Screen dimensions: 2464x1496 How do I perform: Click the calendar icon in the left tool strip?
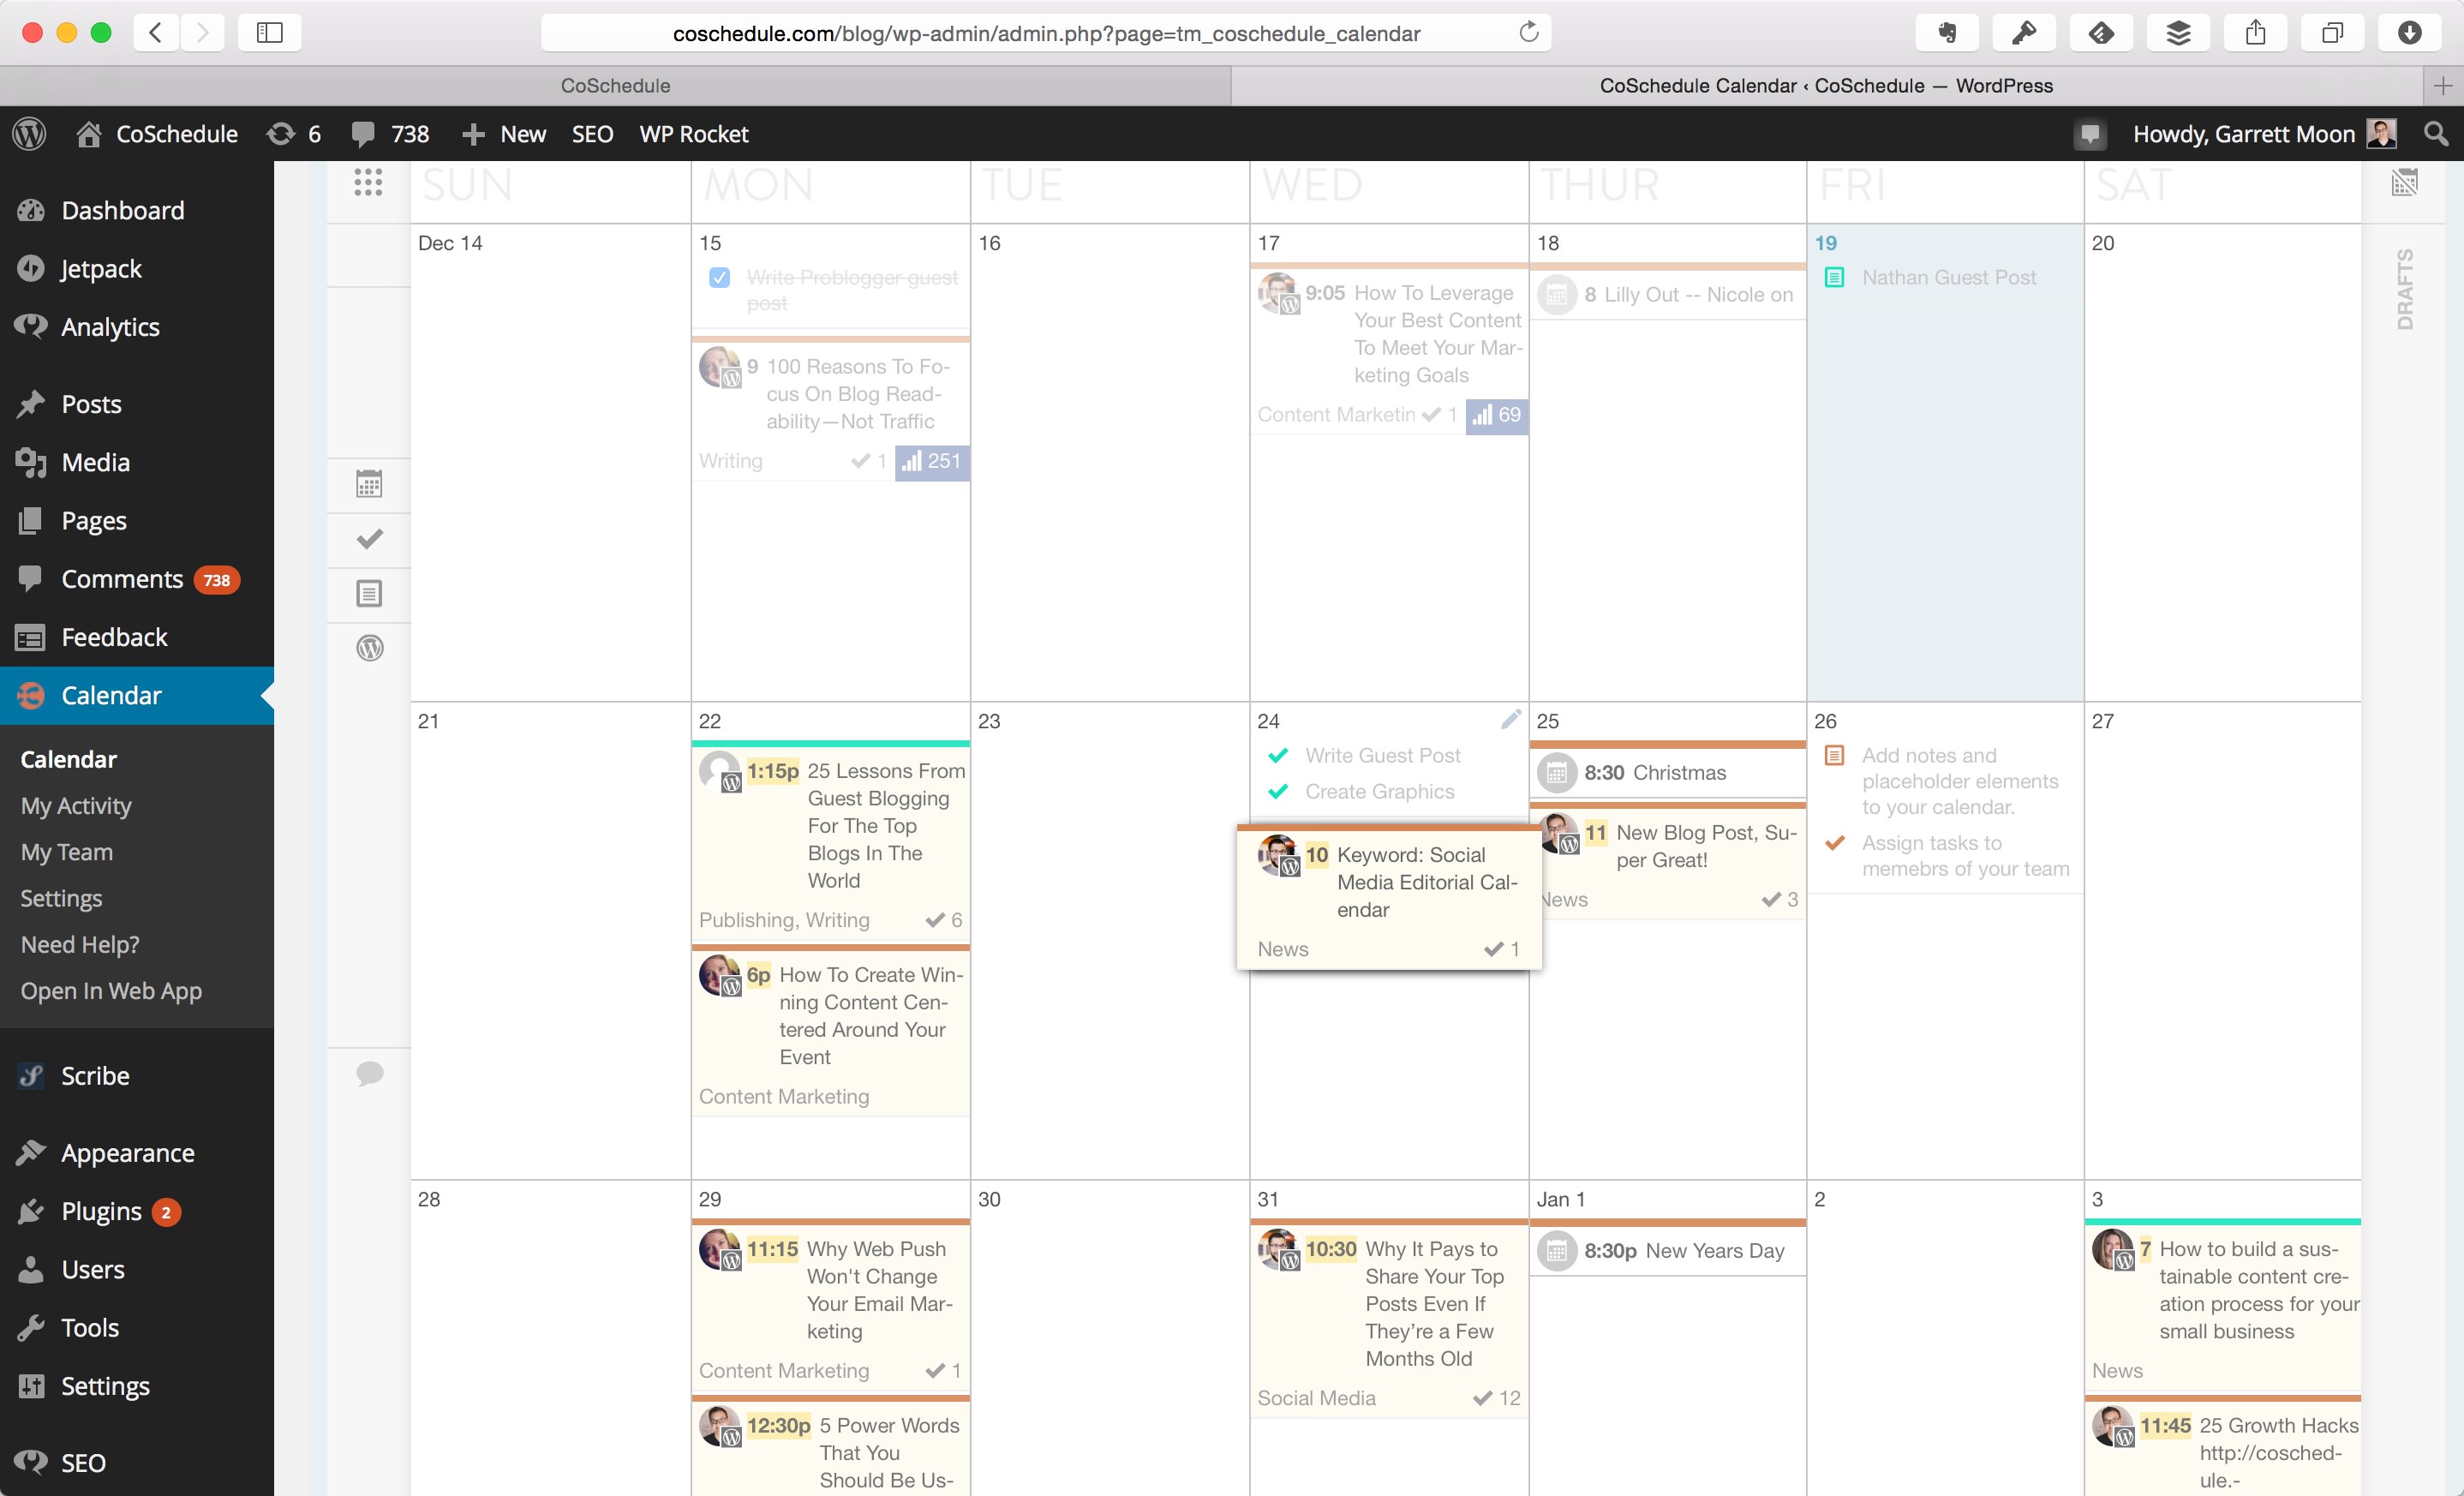369,485
